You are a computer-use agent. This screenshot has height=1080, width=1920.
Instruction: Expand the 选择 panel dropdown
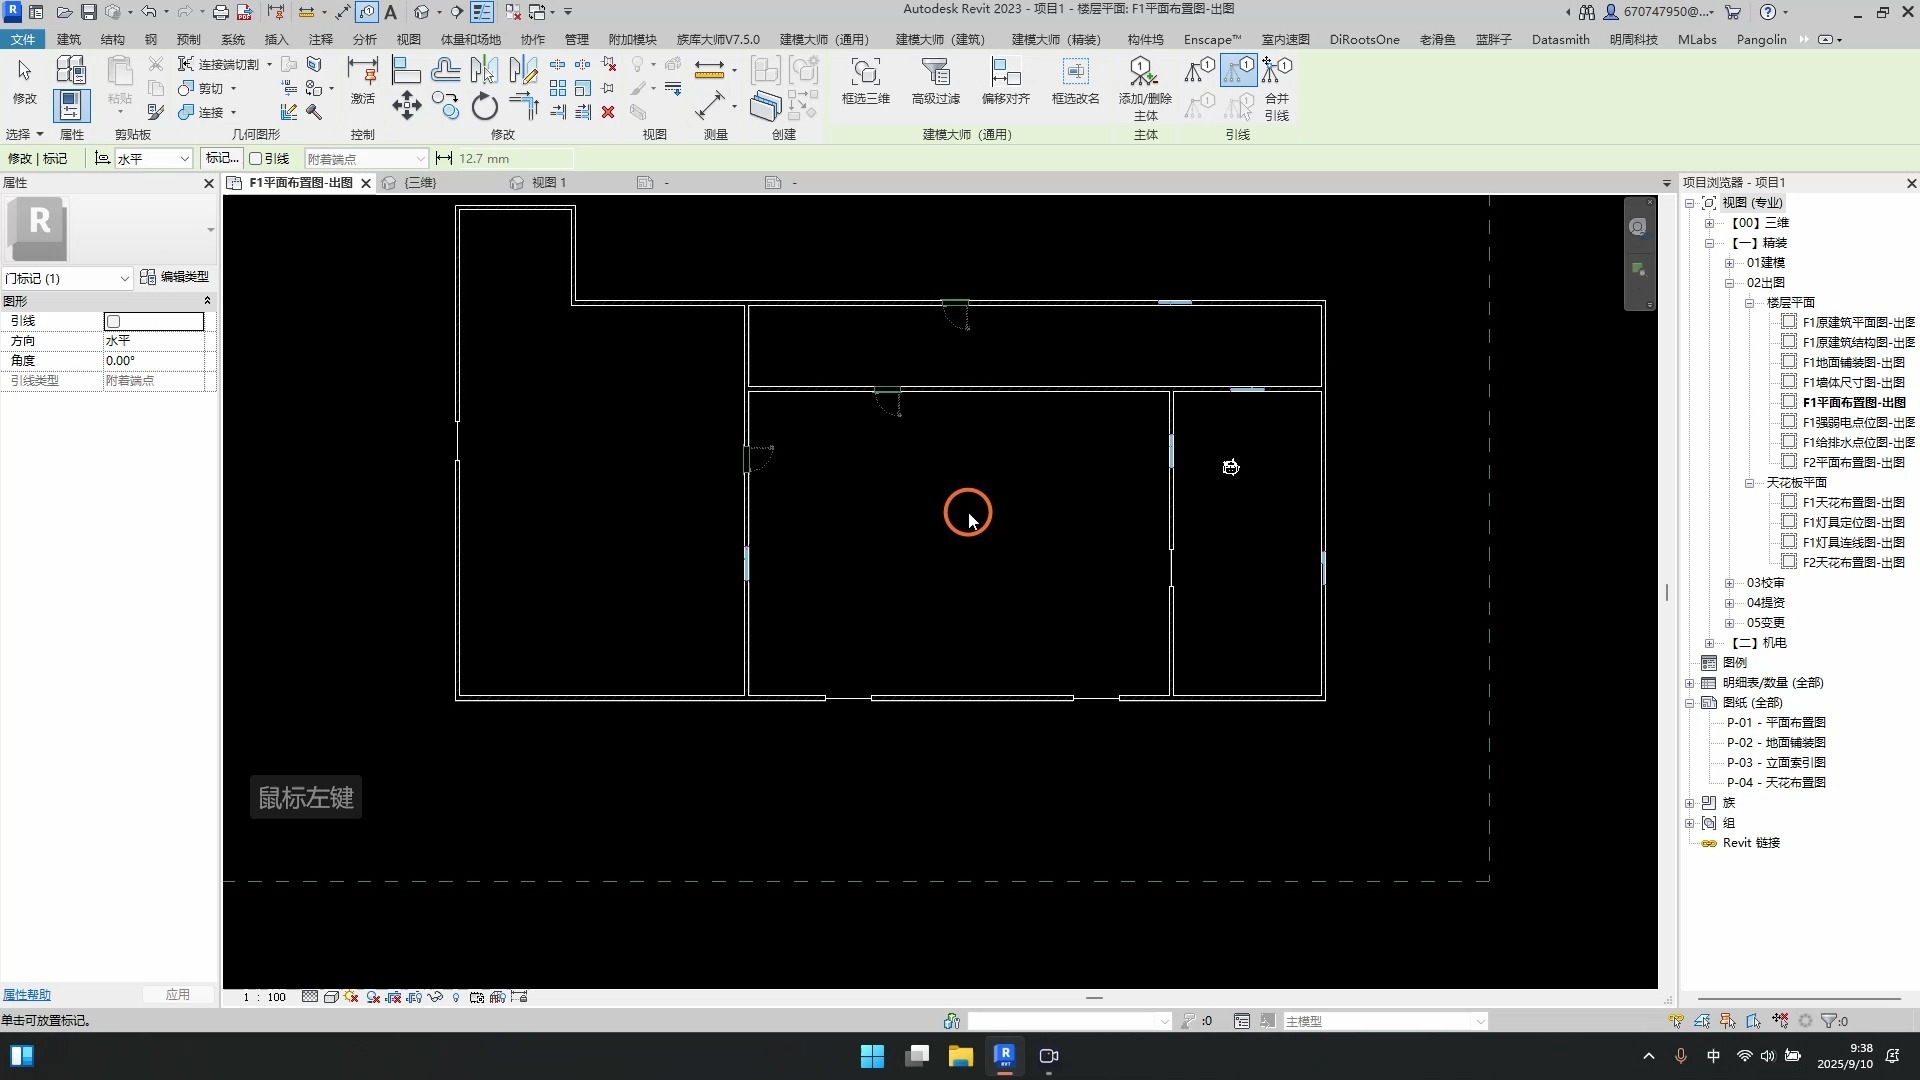tap(25, 134)
